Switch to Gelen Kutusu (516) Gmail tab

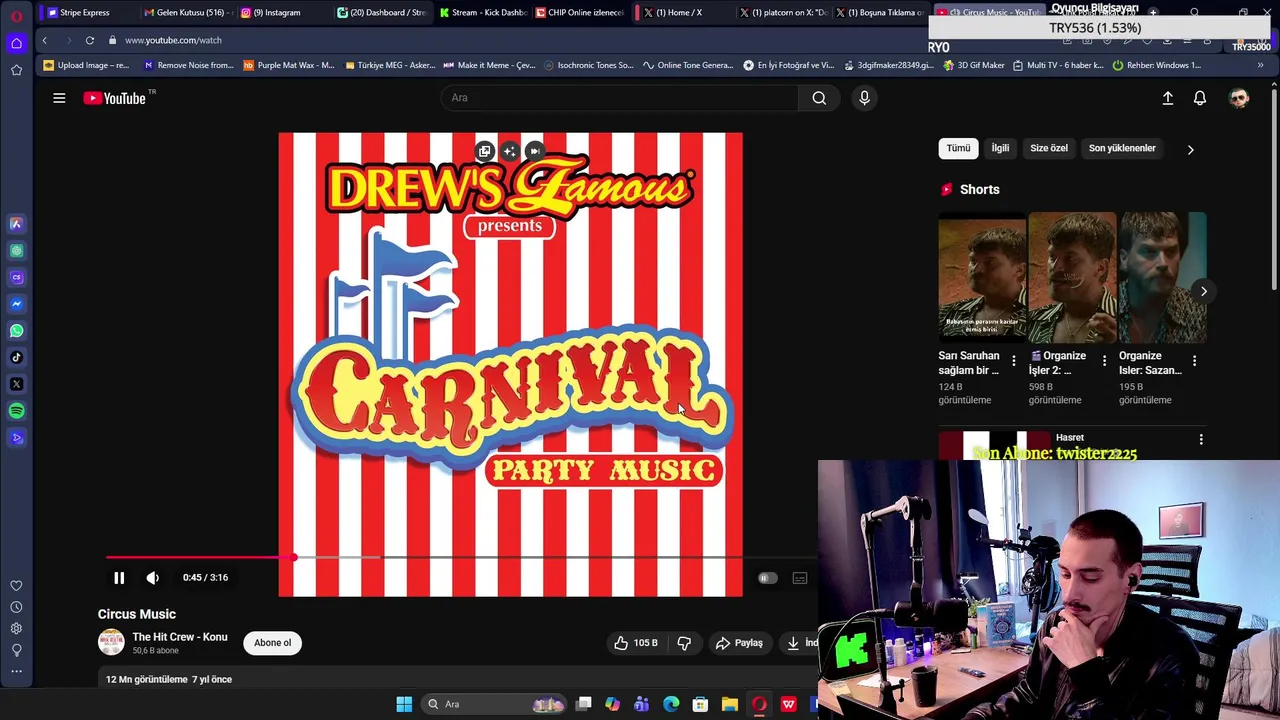(x=187, y=12)
